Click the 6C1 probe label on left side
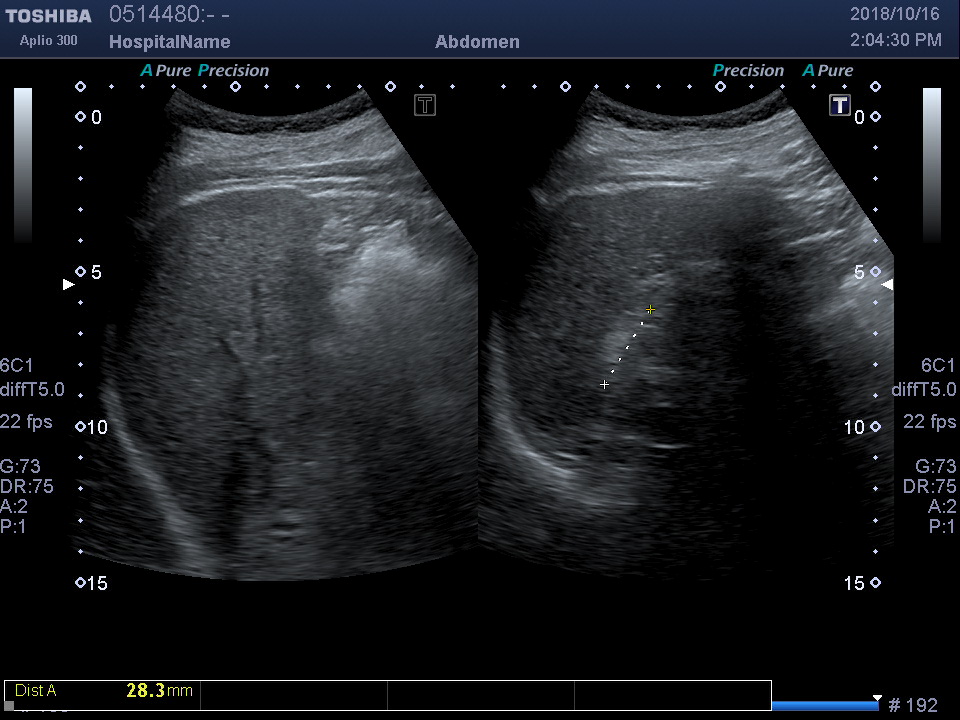This screenshot has height=720, width=960. 17,366
